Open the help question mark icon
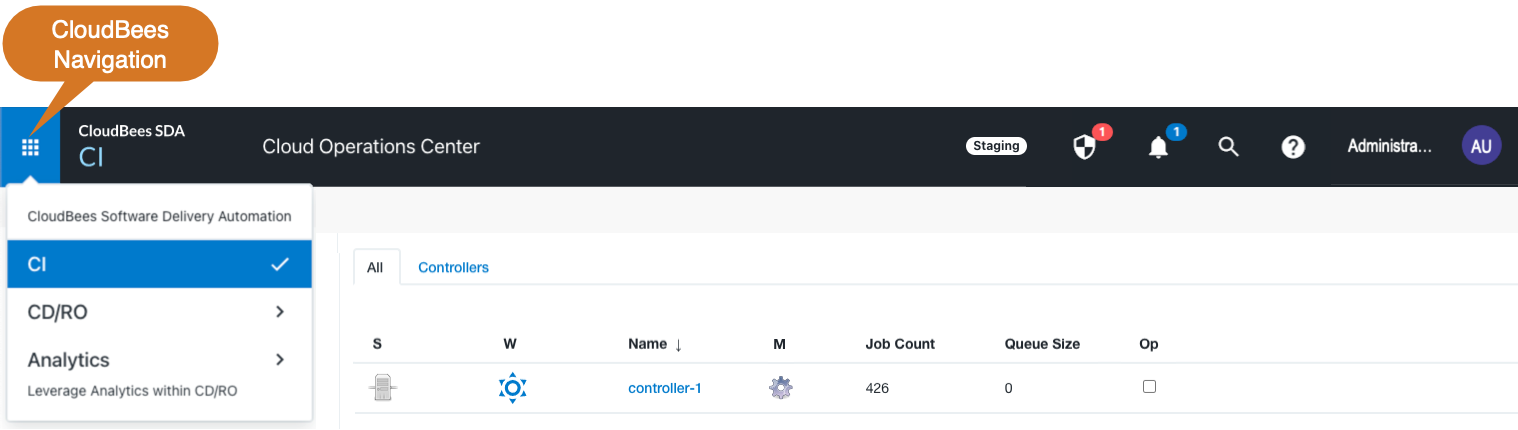Viewport: 1518px width, 430px height. point(1293,147)
